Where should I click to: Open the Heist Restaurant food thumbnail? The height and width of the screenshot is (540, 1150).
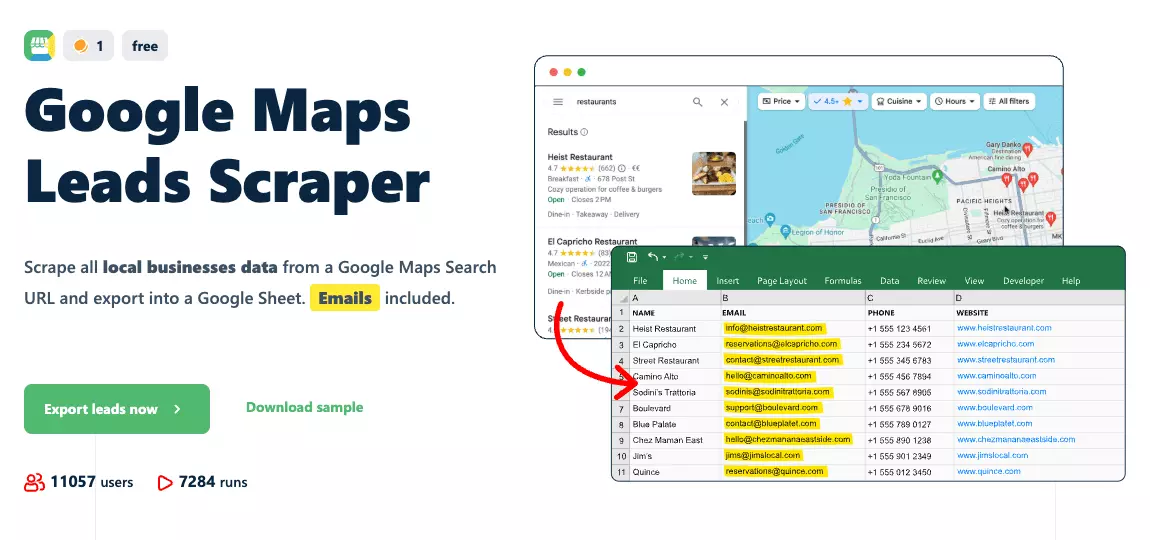[x=714, y=173]
